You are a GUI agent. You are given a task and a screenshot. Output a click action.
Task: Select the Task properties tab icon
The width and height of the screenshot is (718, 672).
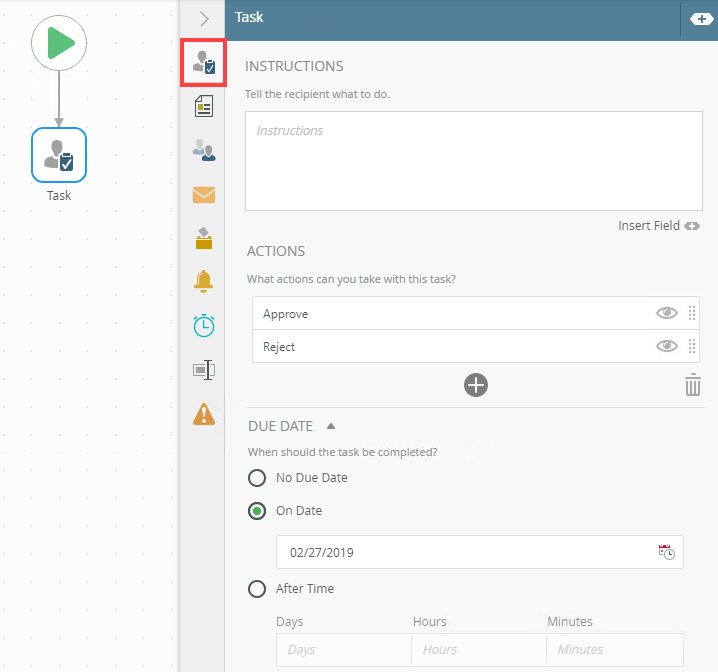(204, 62)
